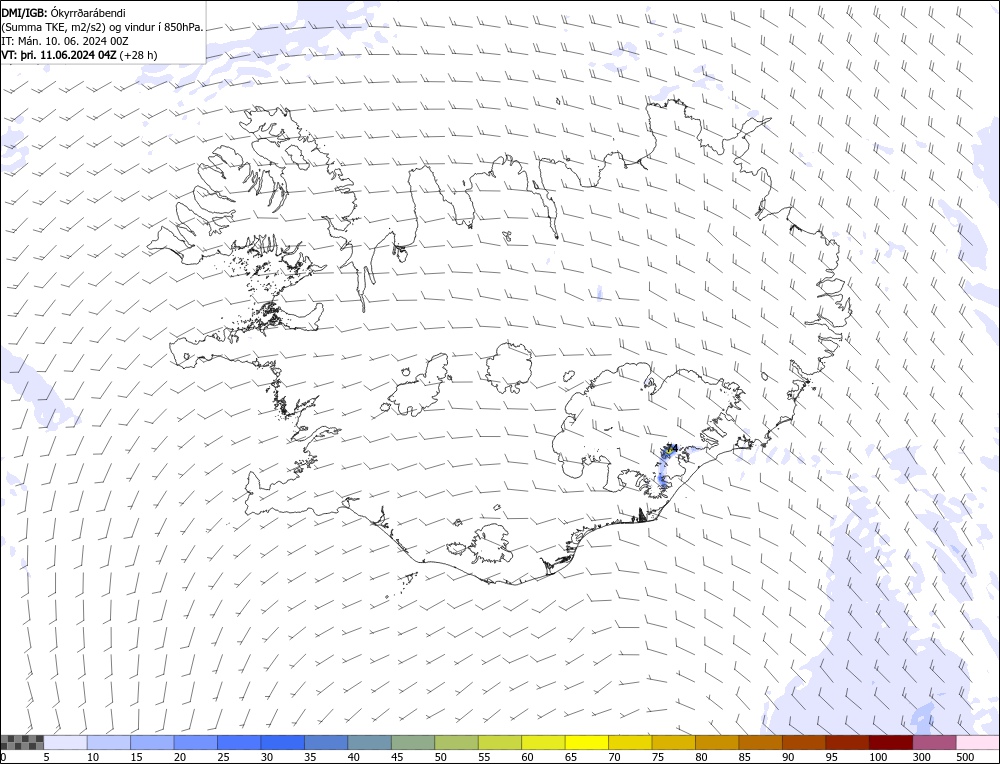1000x764 pixels.
Task: Select the bright yellow 65–70 legend swatch
Action: tap(587, 742)
